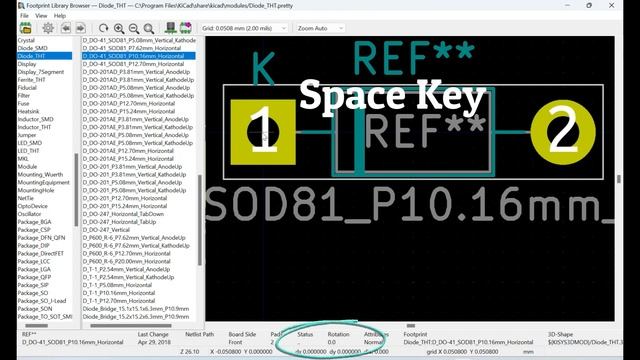Click the teal REF** text above the footprint
Screen dimensions: 640x360
tap(414, 58)
